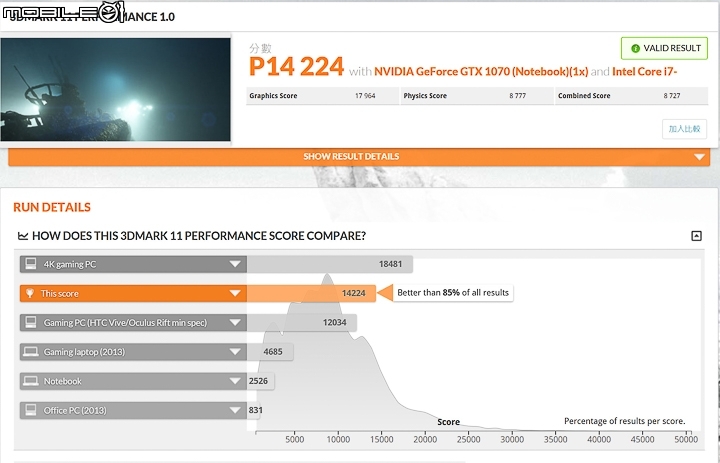This screenshot has height=463, width=720.
Task: Expand the Show Result Details bar
Action: point(359,157)
